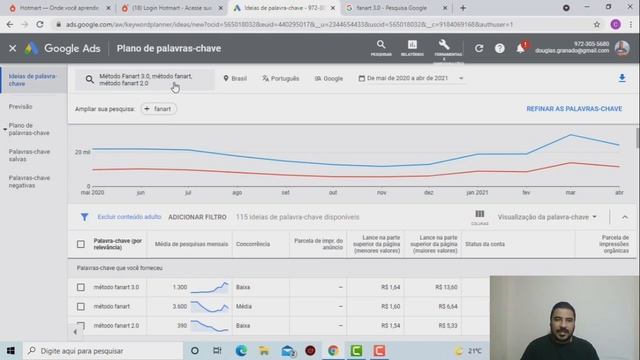The image size is (640, 360).
Task: Open Previsão in the sidebar
Action: pyautogui.click(x=20, y=107)
